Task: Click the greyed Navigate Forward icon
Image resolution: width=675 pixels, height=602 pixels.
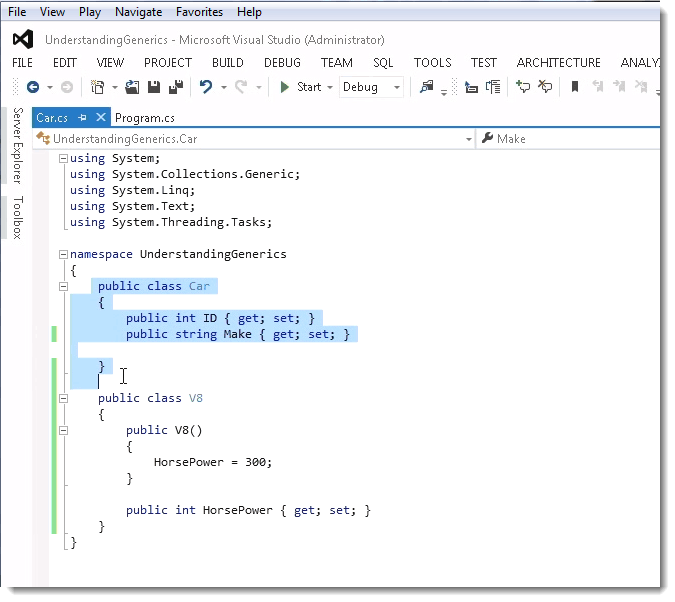Action: (67, 87)
